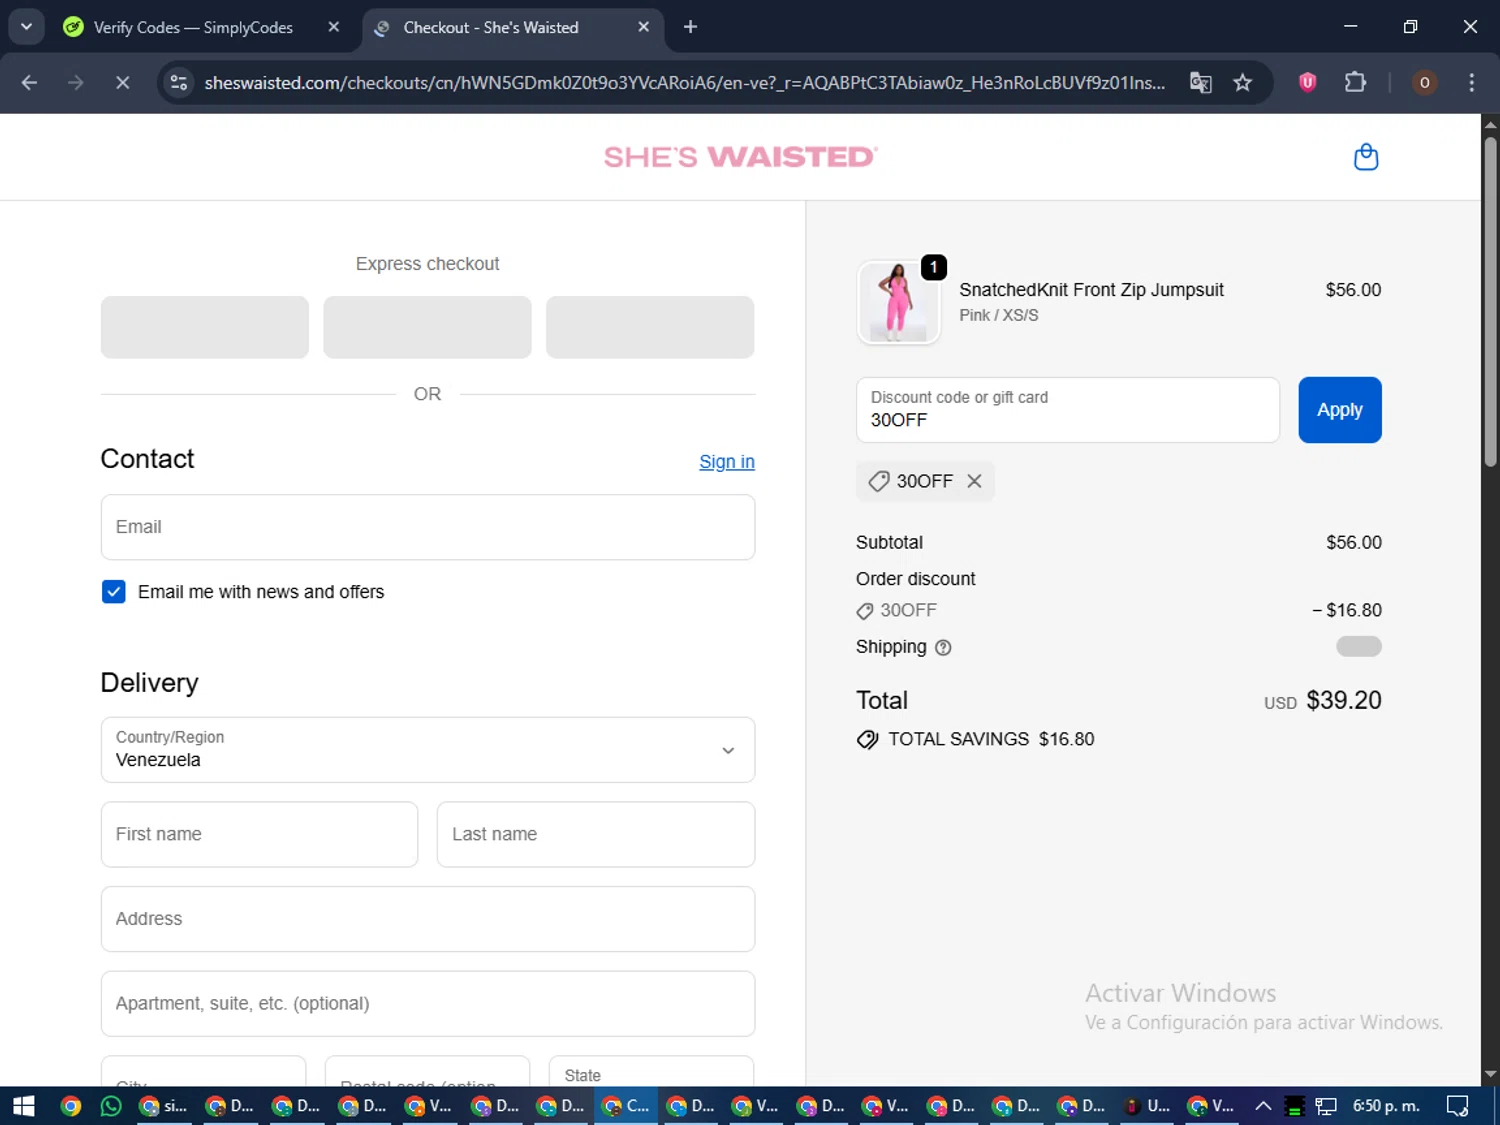Open the Chrome extensions puzzle icon
1500x1125 pixels.
pyautogui.click(x=1355, y=83)
